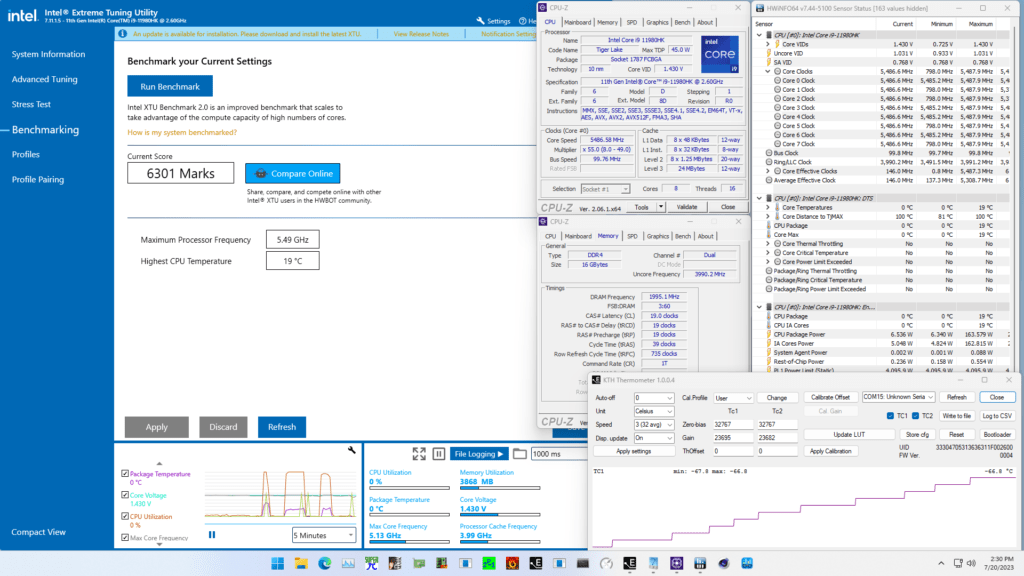Open Profiles in XTU sidebar
The width and height of the screenshot is (1024, 576).
pos(25,155)
